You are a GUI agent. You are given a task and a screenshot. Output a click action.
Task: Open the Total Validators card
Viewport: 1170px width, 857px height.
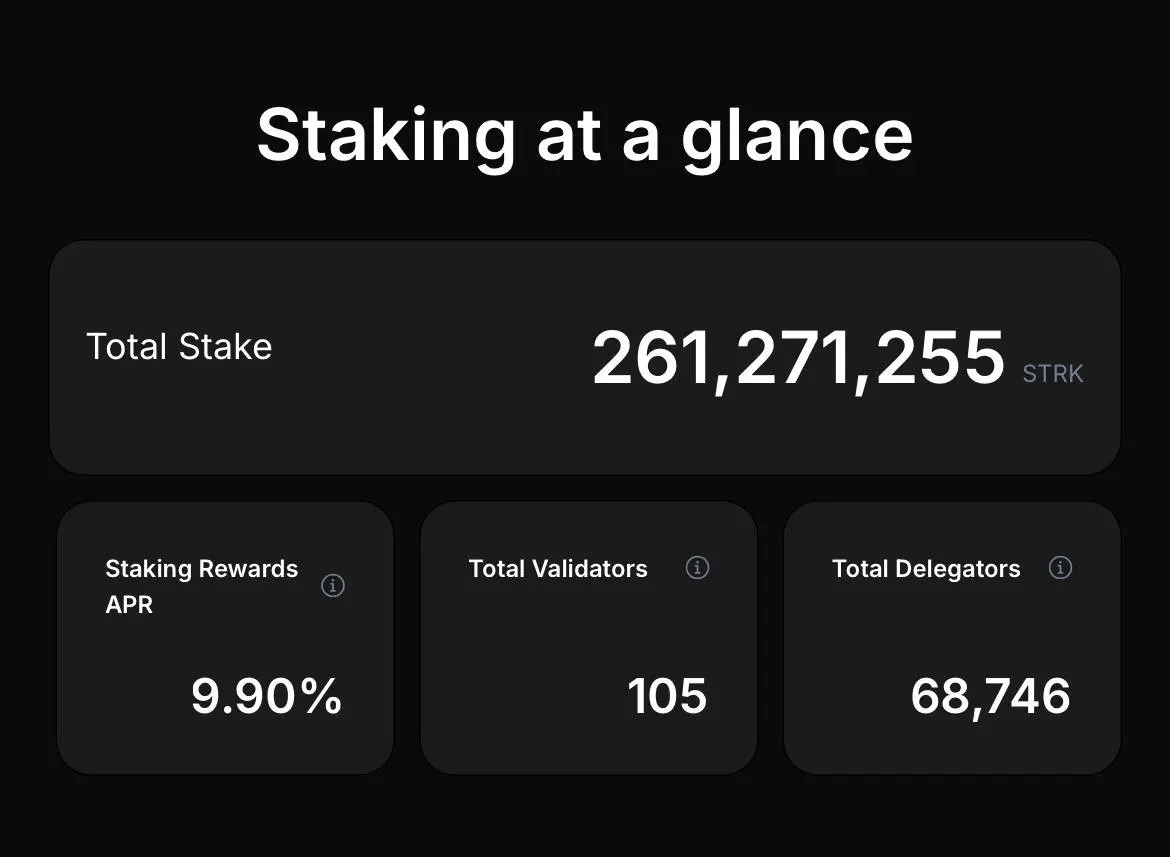coord(588,637)
